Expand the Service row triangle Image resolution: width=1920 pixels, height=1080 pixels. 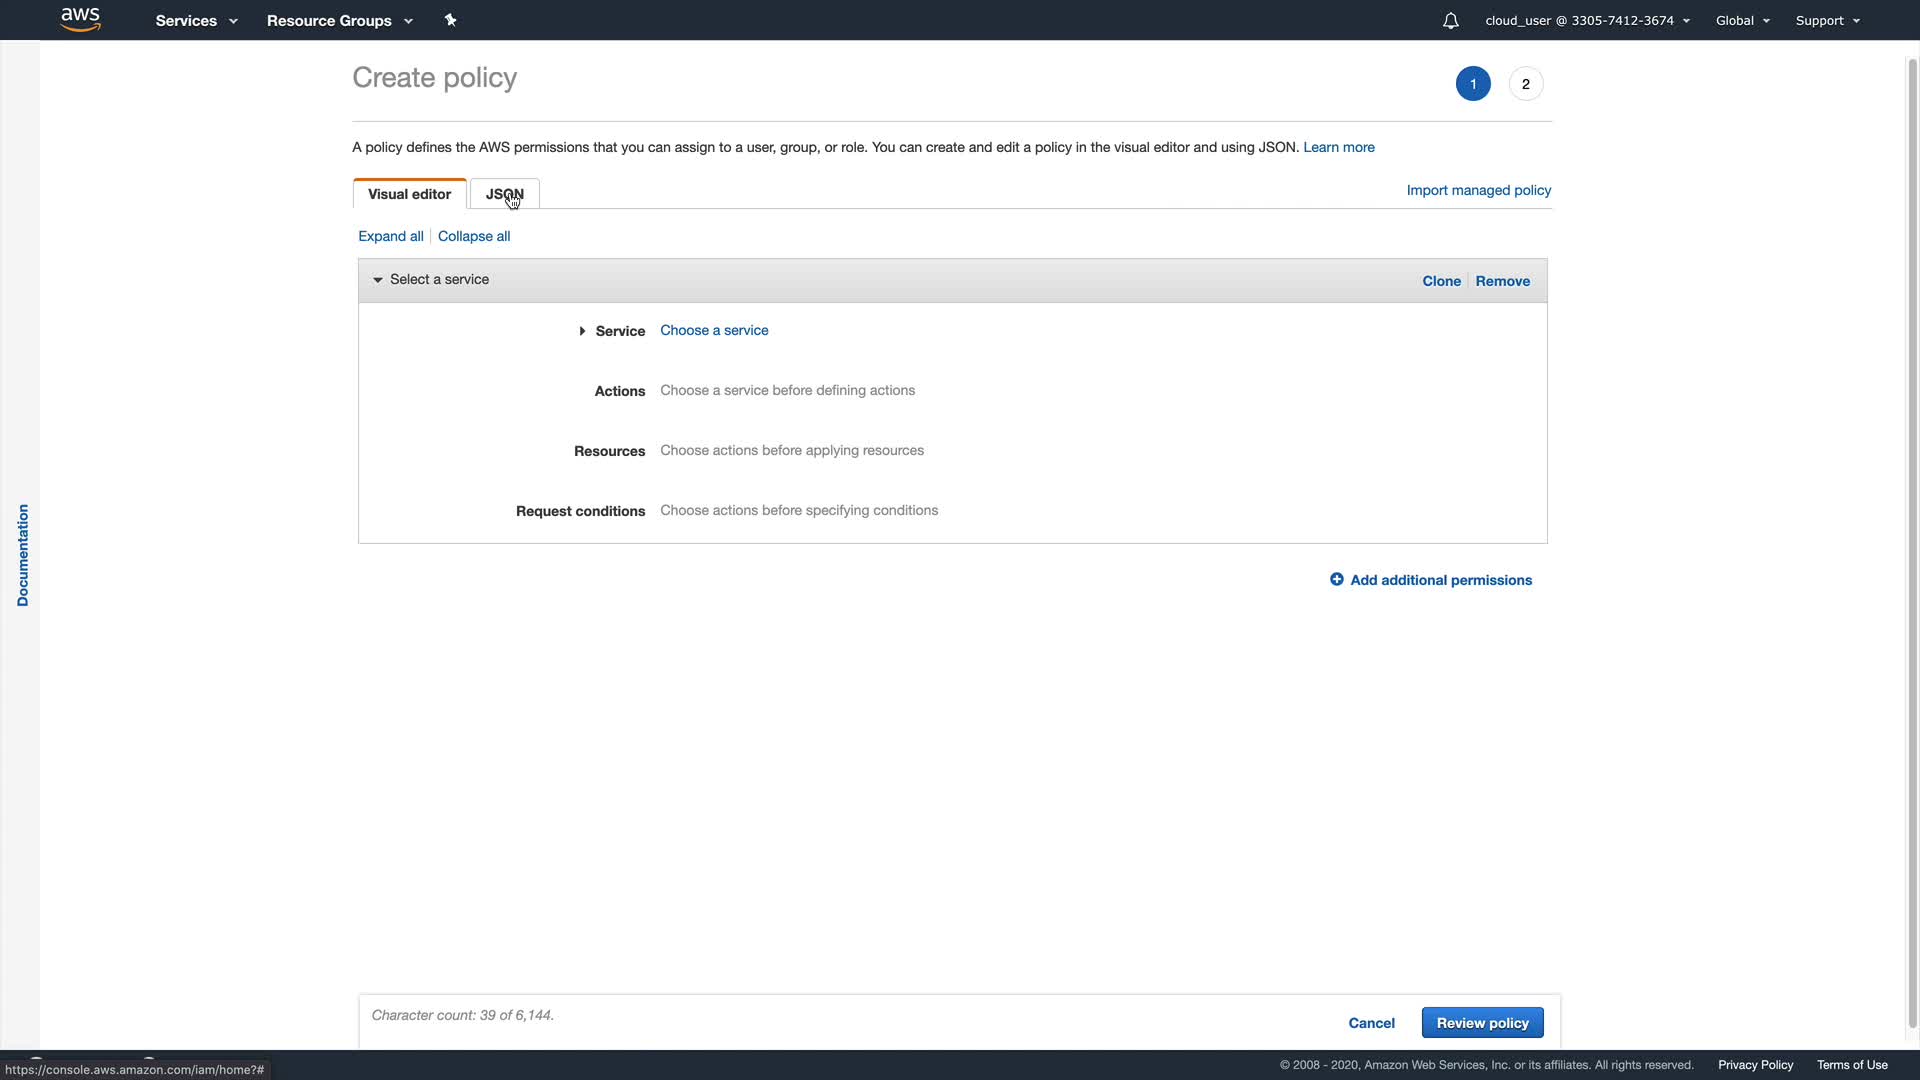pos(582,331)
